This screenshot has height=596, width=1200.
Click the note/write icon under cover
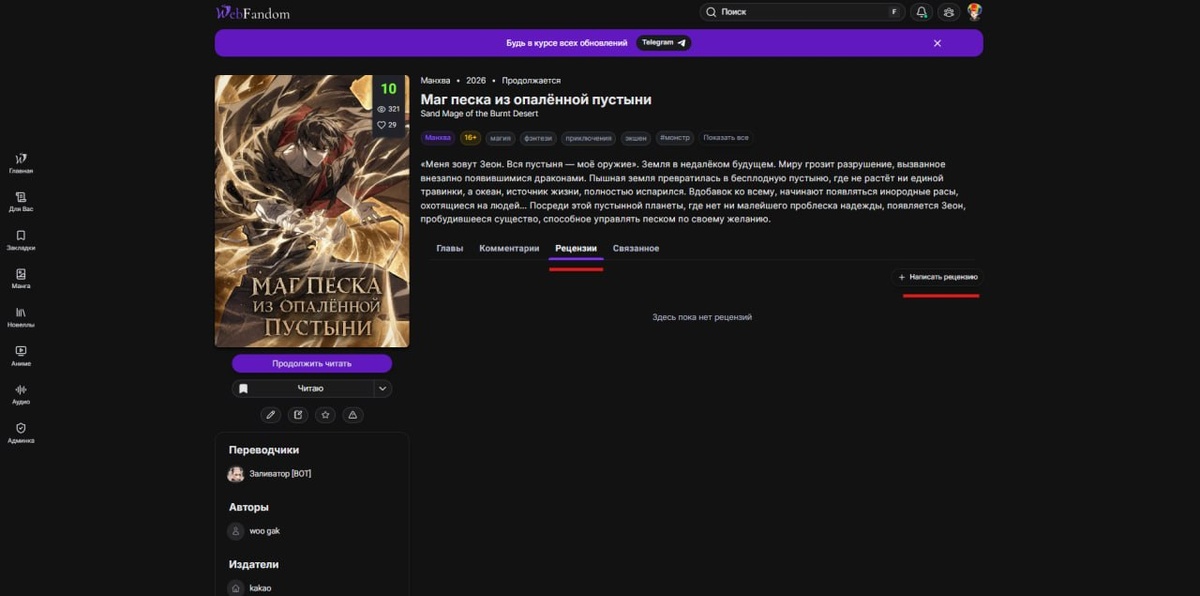(x=298, y=415)
